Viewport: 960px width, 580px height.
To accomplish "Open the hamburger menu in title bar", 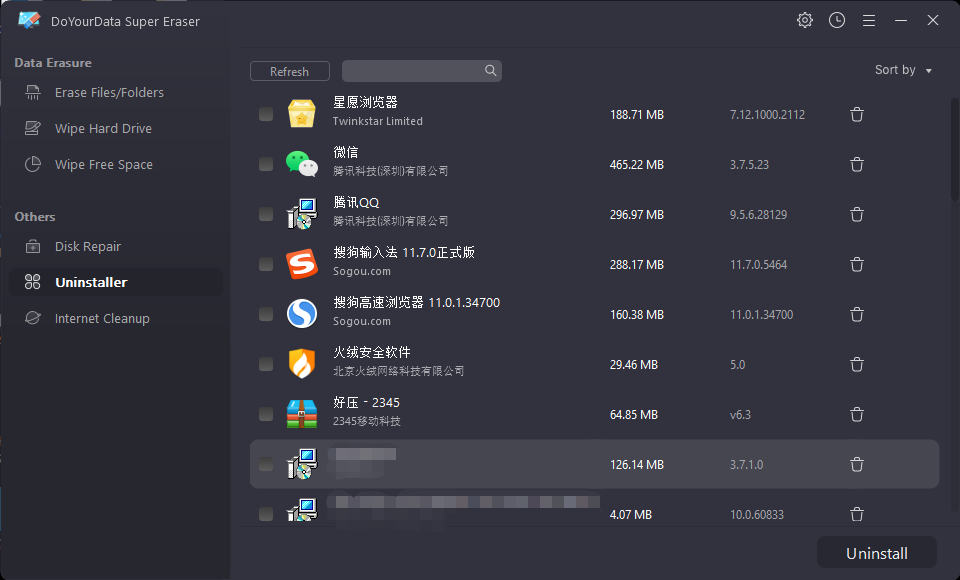I will point(869,20).
